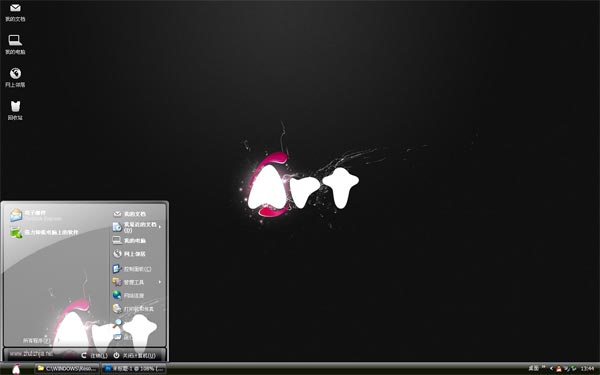This screenshot has width=600, height=375.
Task: Click the 13:44 taskbar clock
Action: (x=587, y=368)
